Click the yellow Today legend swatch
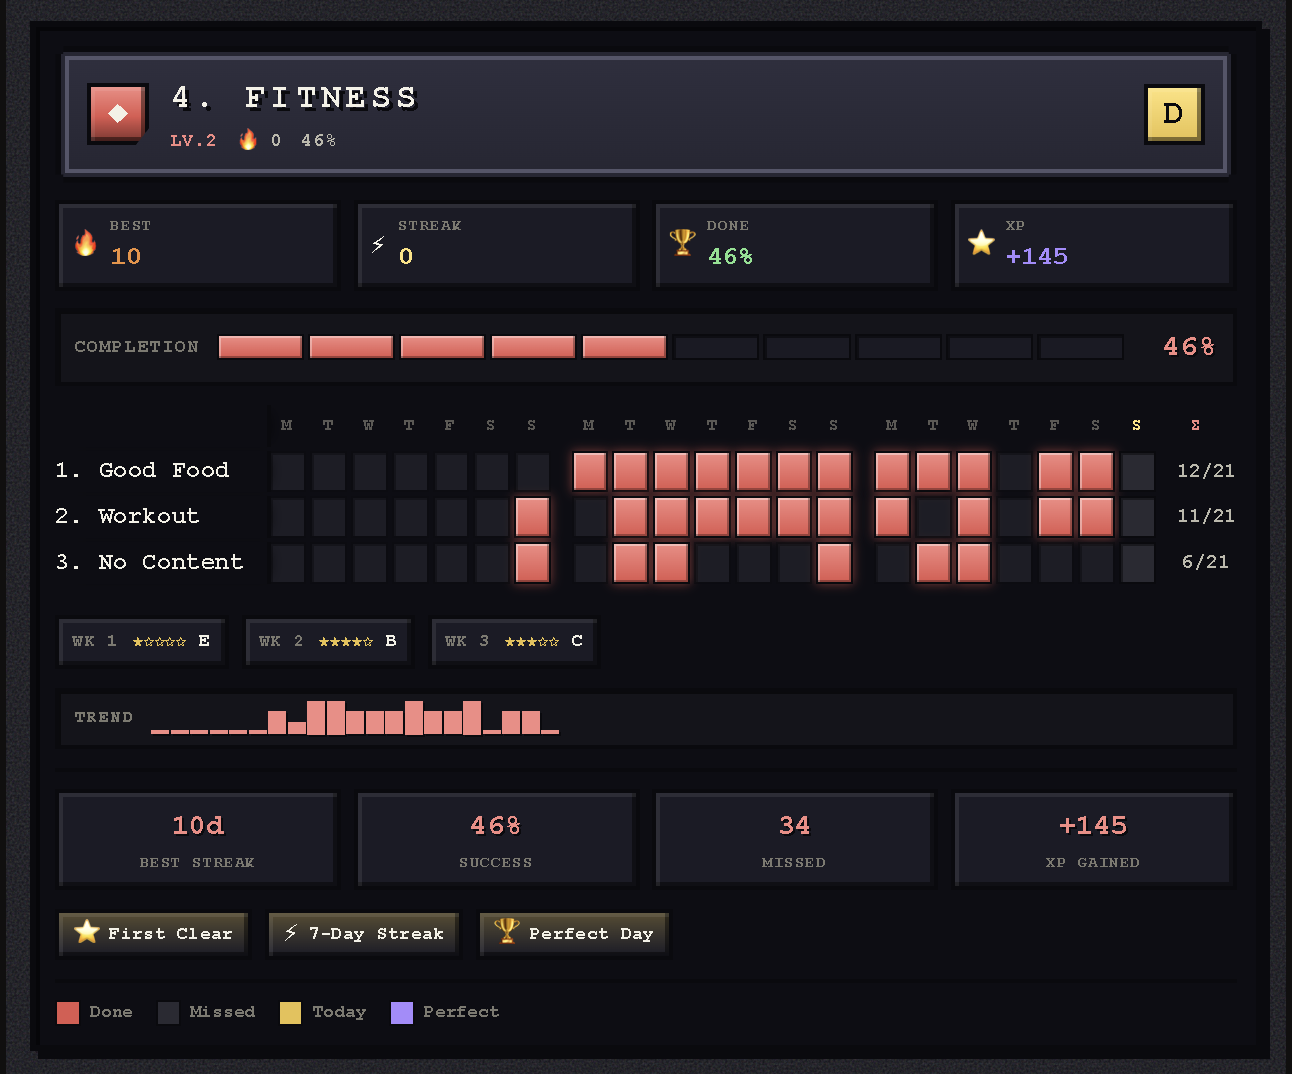The height and width of the screenshot is (1074, 1292). pyautogui.click(x=290, y=1012)
